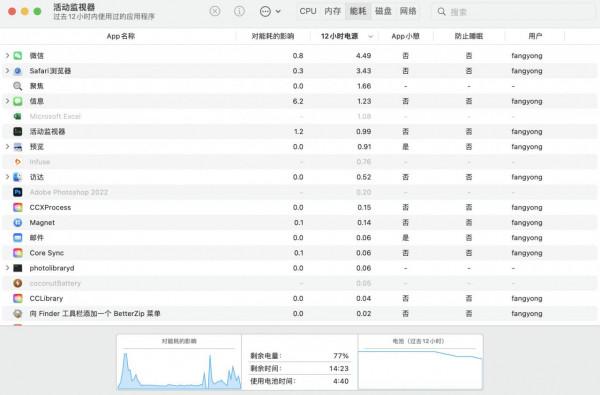Sort by 对能耗的影响 column header
This screenshot has width=600, height=395.
point(273,36)
